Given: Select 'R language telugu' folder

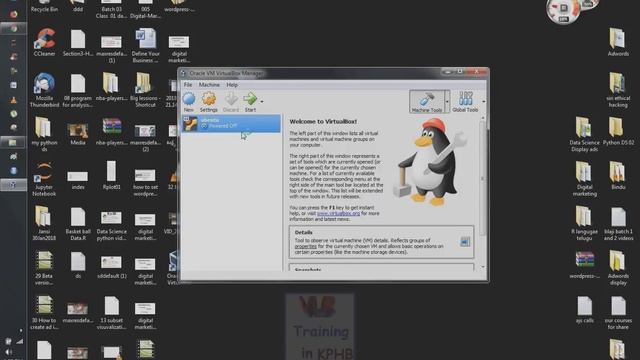Looking at the screenshot, I should coord(584,223).
